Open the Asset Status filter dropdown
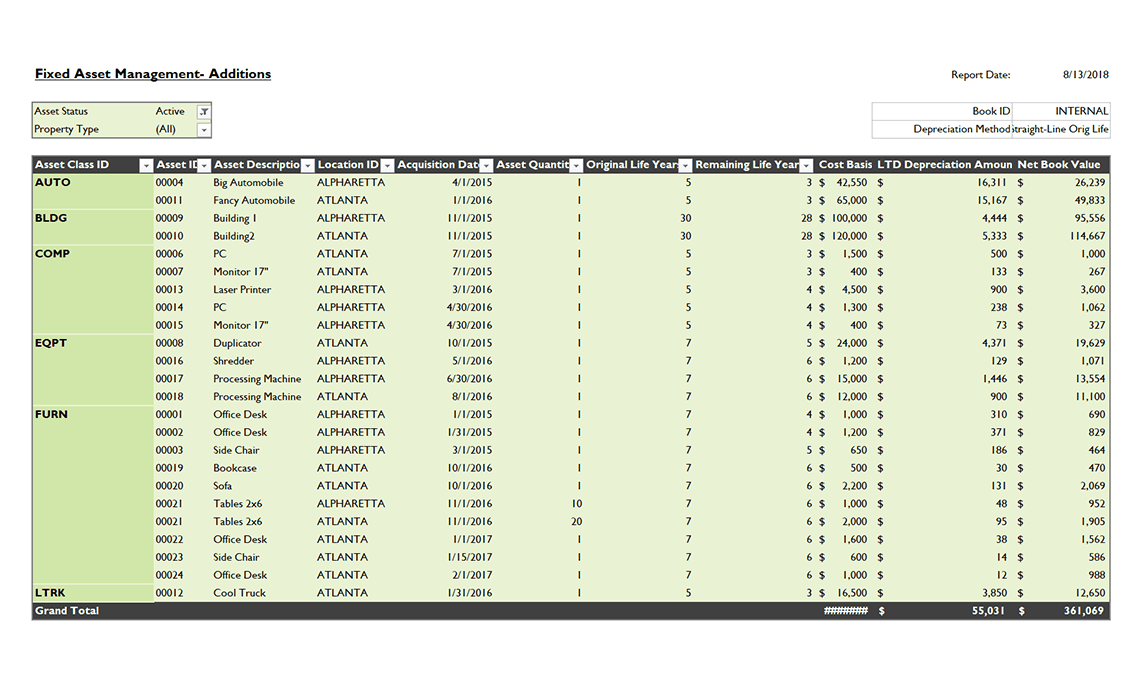Image resolution: width=1140 pixels, height=687 pixels. pyautogui.click(x=204, y=111)
